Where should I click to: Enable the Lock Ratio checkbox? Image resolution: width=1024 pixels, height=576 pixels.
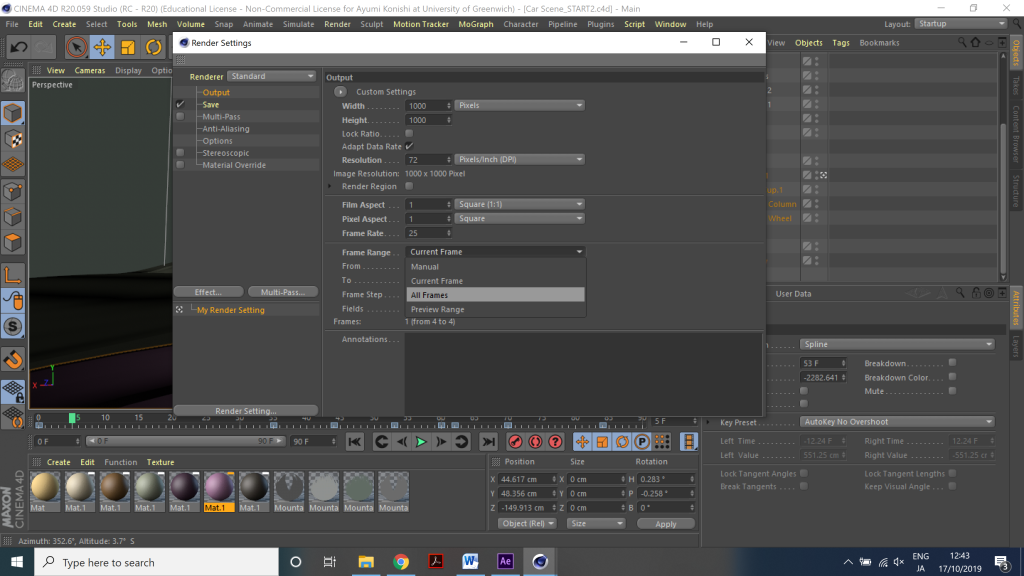[x=409, y=133]
